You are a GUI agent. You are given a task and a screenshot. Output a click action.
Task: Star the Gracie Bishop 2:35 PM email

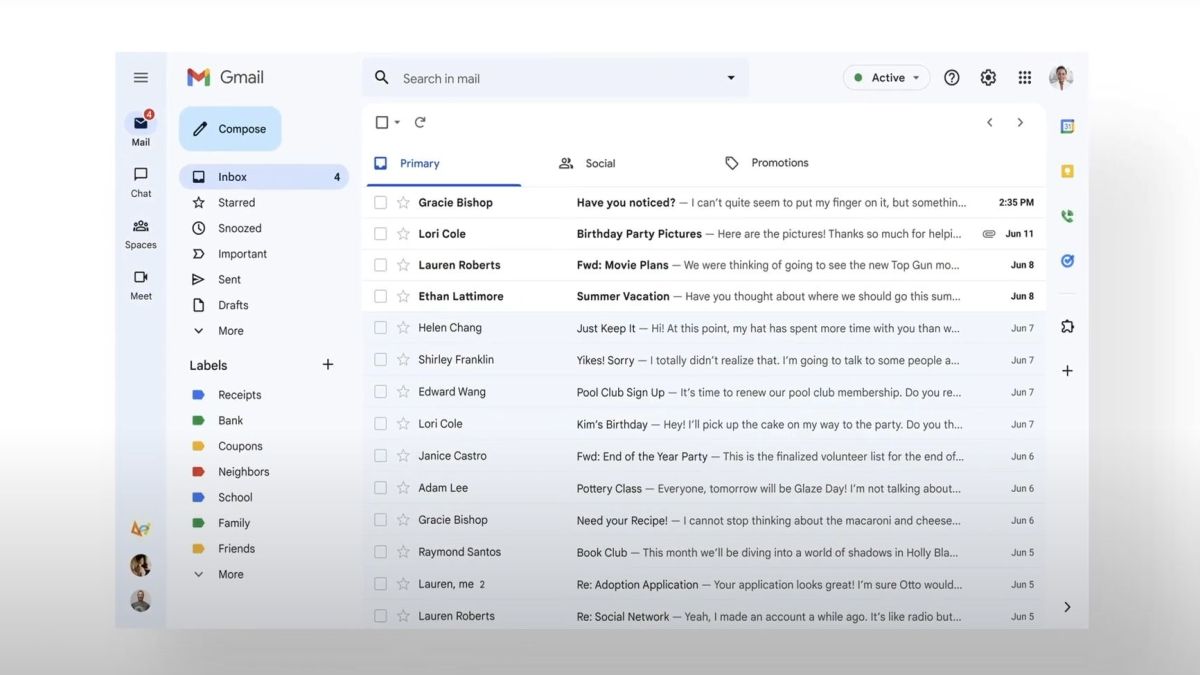[403, 202]
